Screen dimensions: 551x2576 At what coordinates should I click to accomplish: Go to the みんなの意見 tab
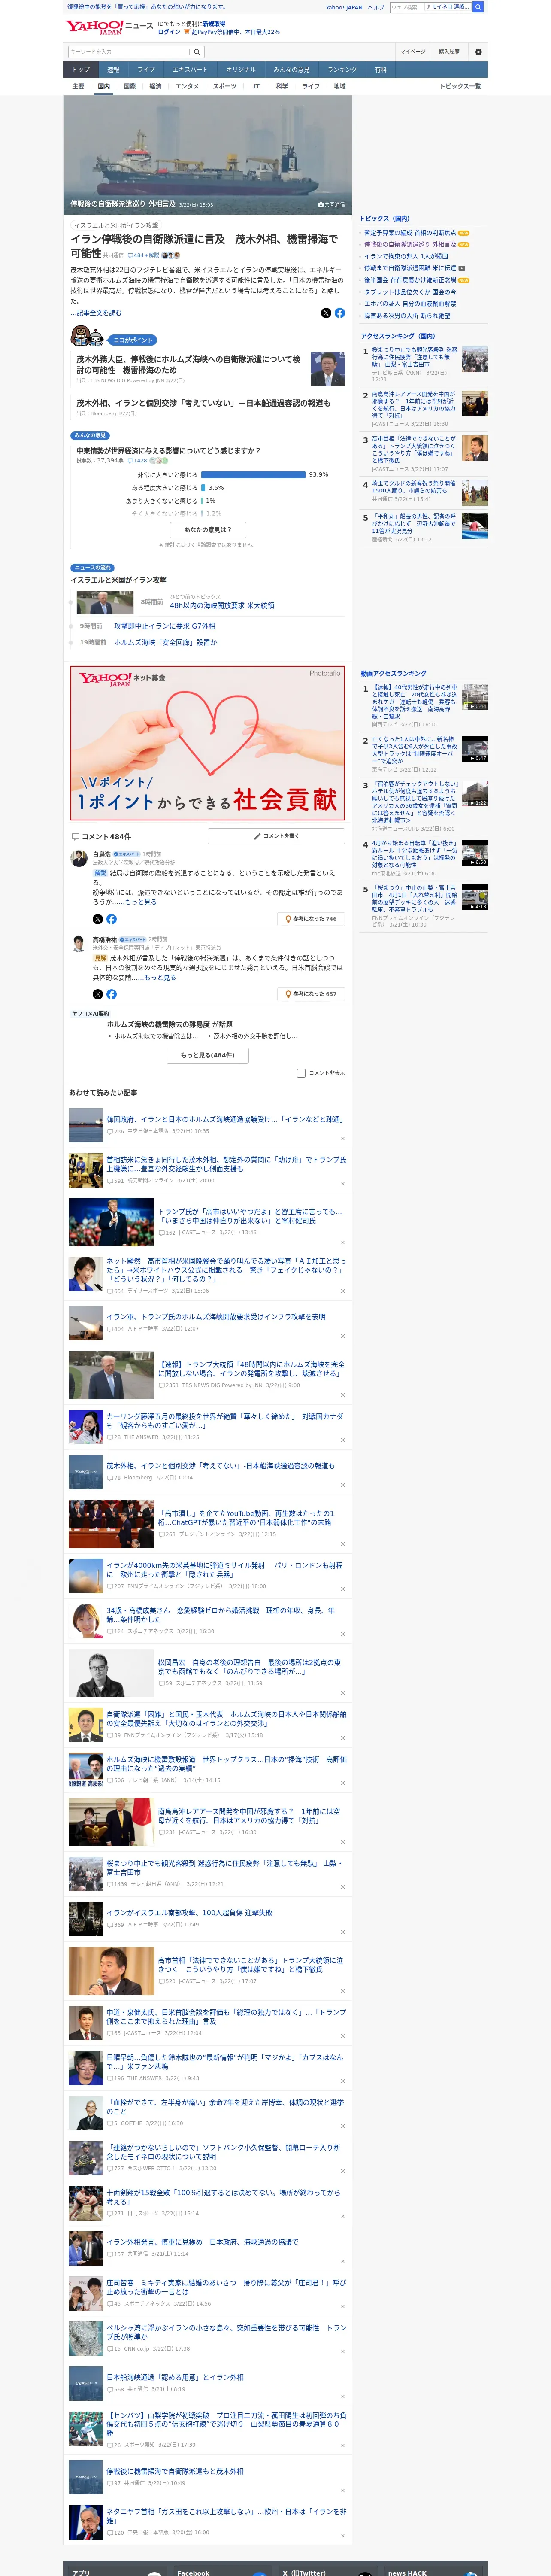291,70
